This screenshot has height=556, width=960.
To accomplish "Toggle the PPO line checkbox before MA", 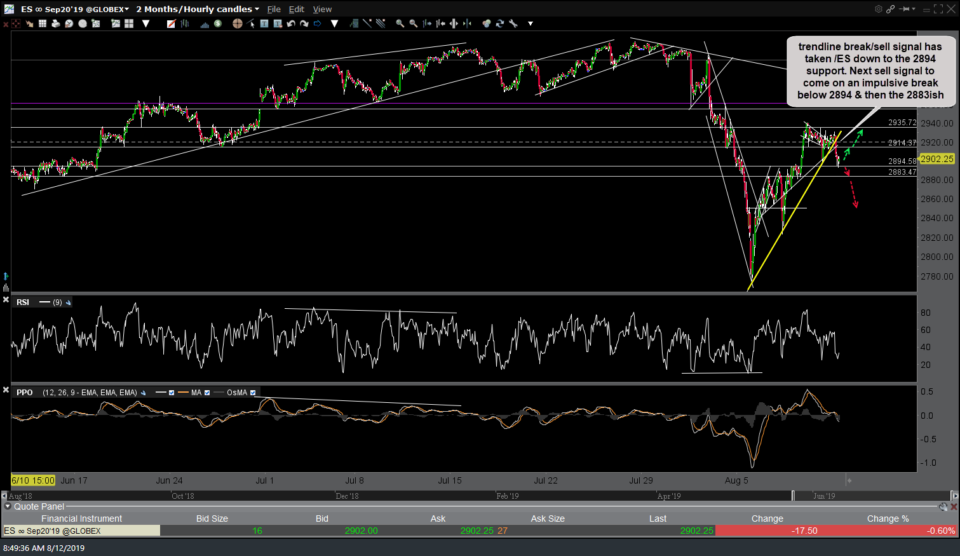I will coord(171,393).
